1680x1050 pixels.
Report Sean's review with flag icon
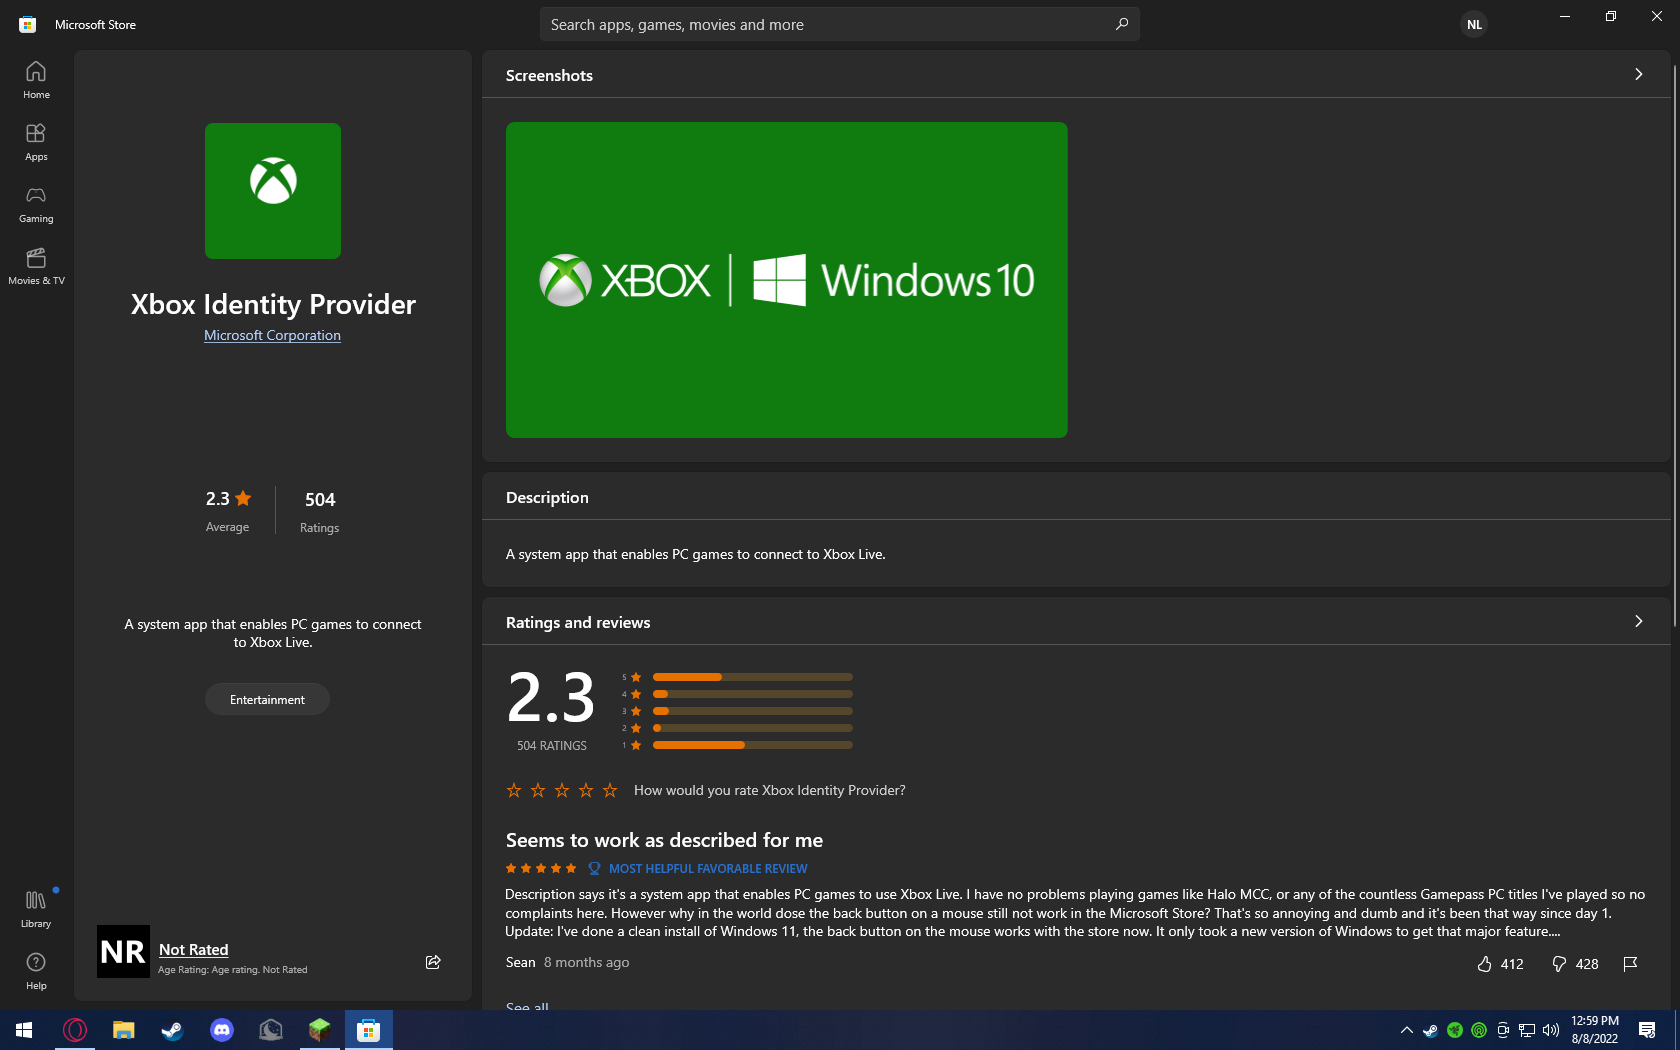coord(1630,964)
